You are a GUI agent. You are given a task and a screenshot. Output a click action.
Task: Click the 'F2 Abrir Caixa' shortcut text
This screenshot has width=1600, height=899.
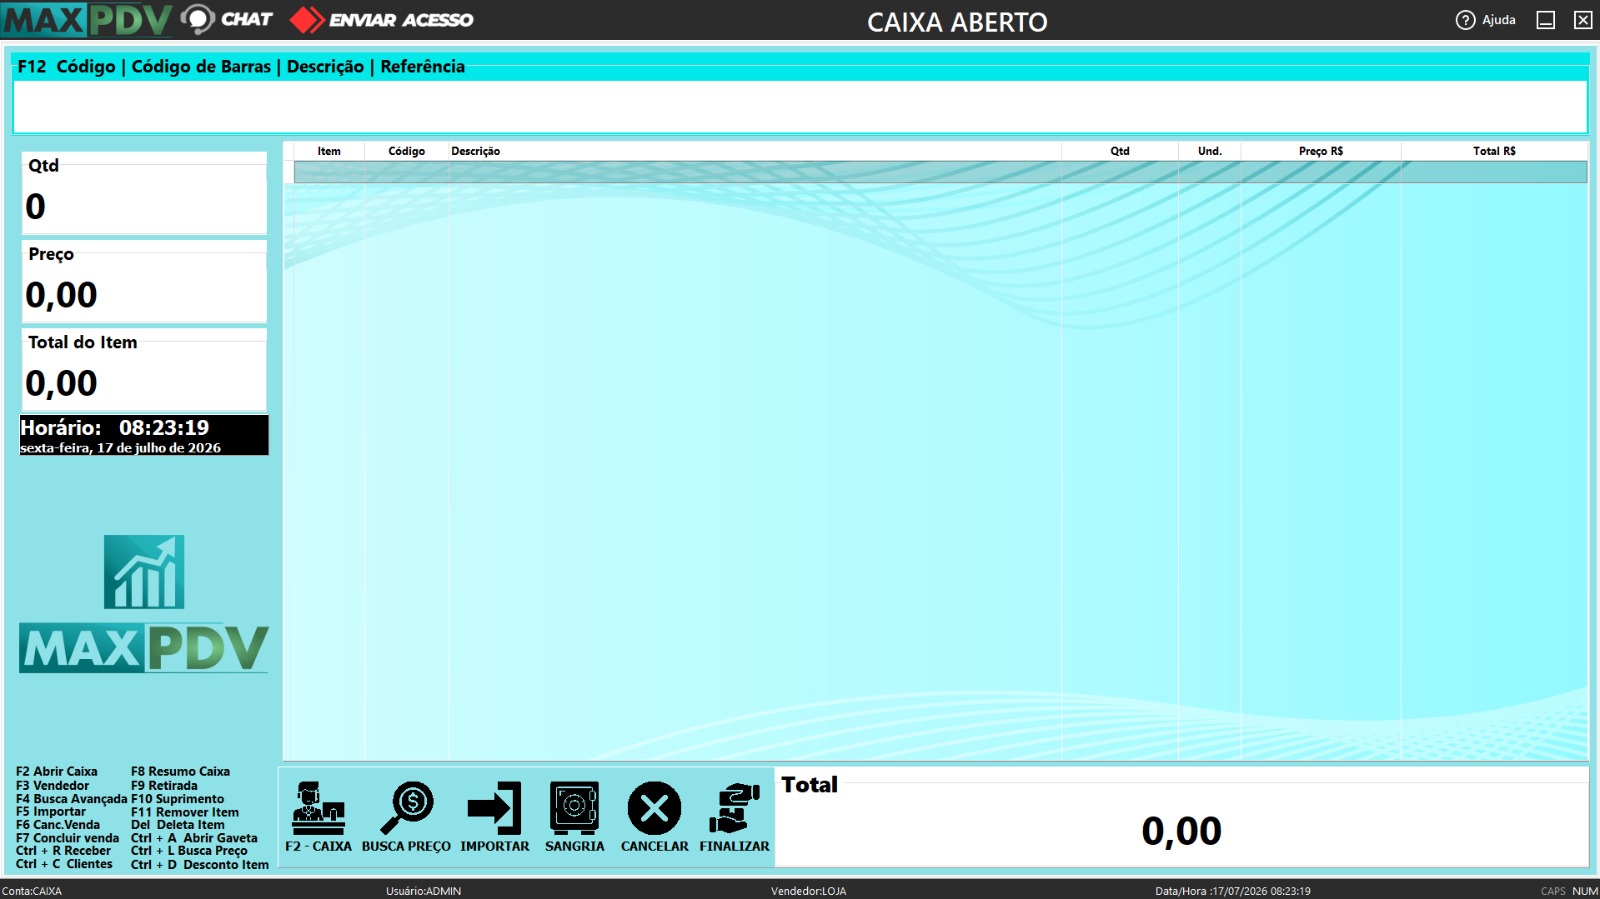tap(57, 771)
